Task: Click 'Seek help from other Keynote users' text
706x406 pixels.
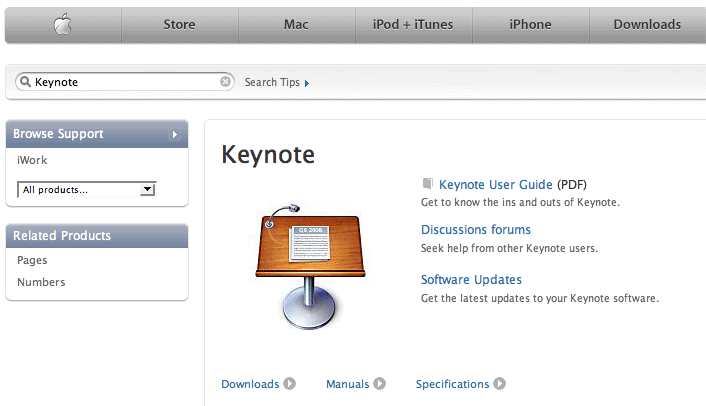Action: coord(509,248)
